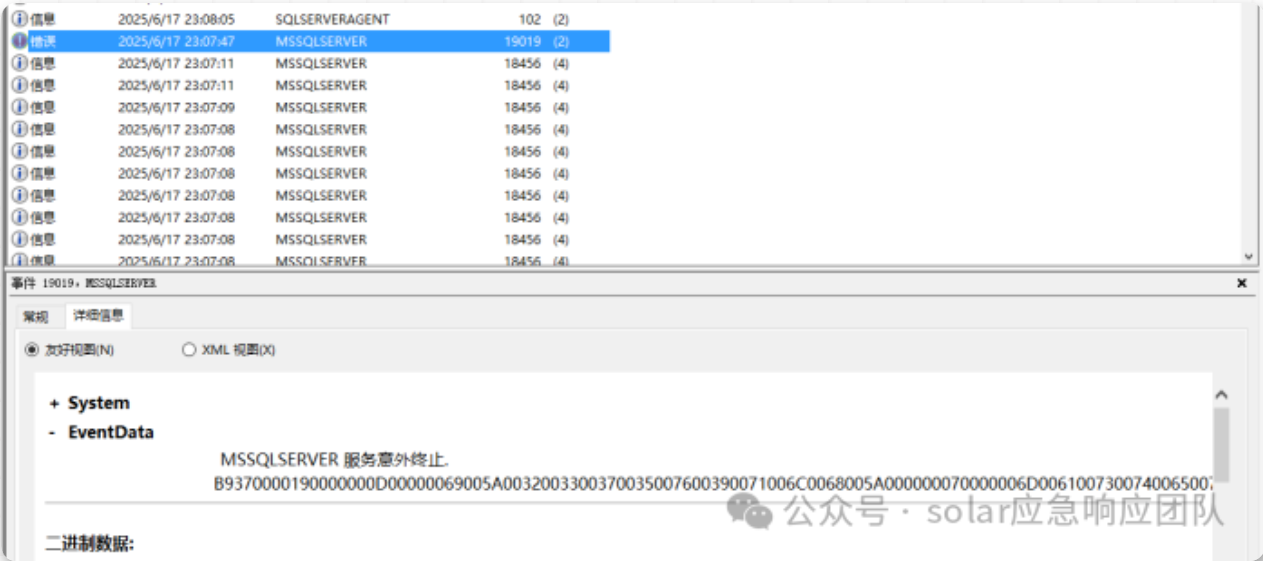Click the info icon on the SQLSERVERAGENT row
The image size is (1263, 561).
coord(20,19)
